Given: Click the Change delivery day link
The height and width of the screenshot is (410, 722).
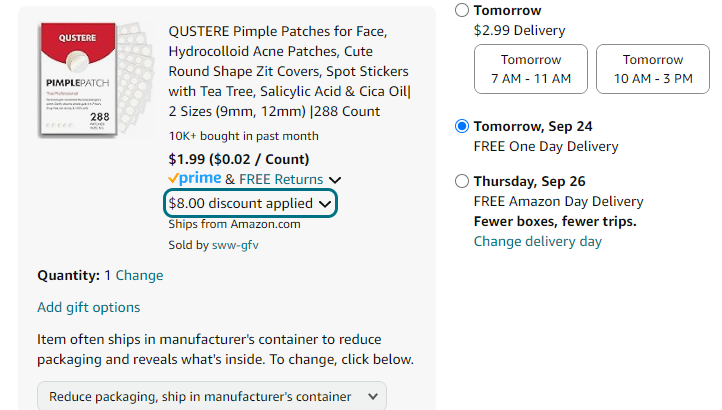Looking at the screenshot, I should pos(538,241).
